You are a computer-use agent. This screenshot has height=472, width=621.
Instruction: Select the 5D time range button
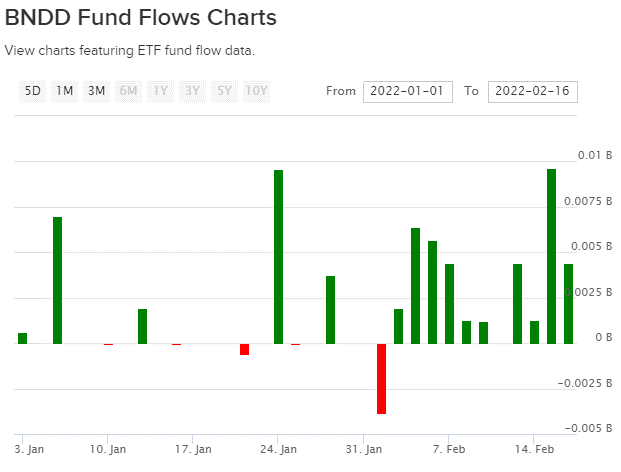(33, 91)
